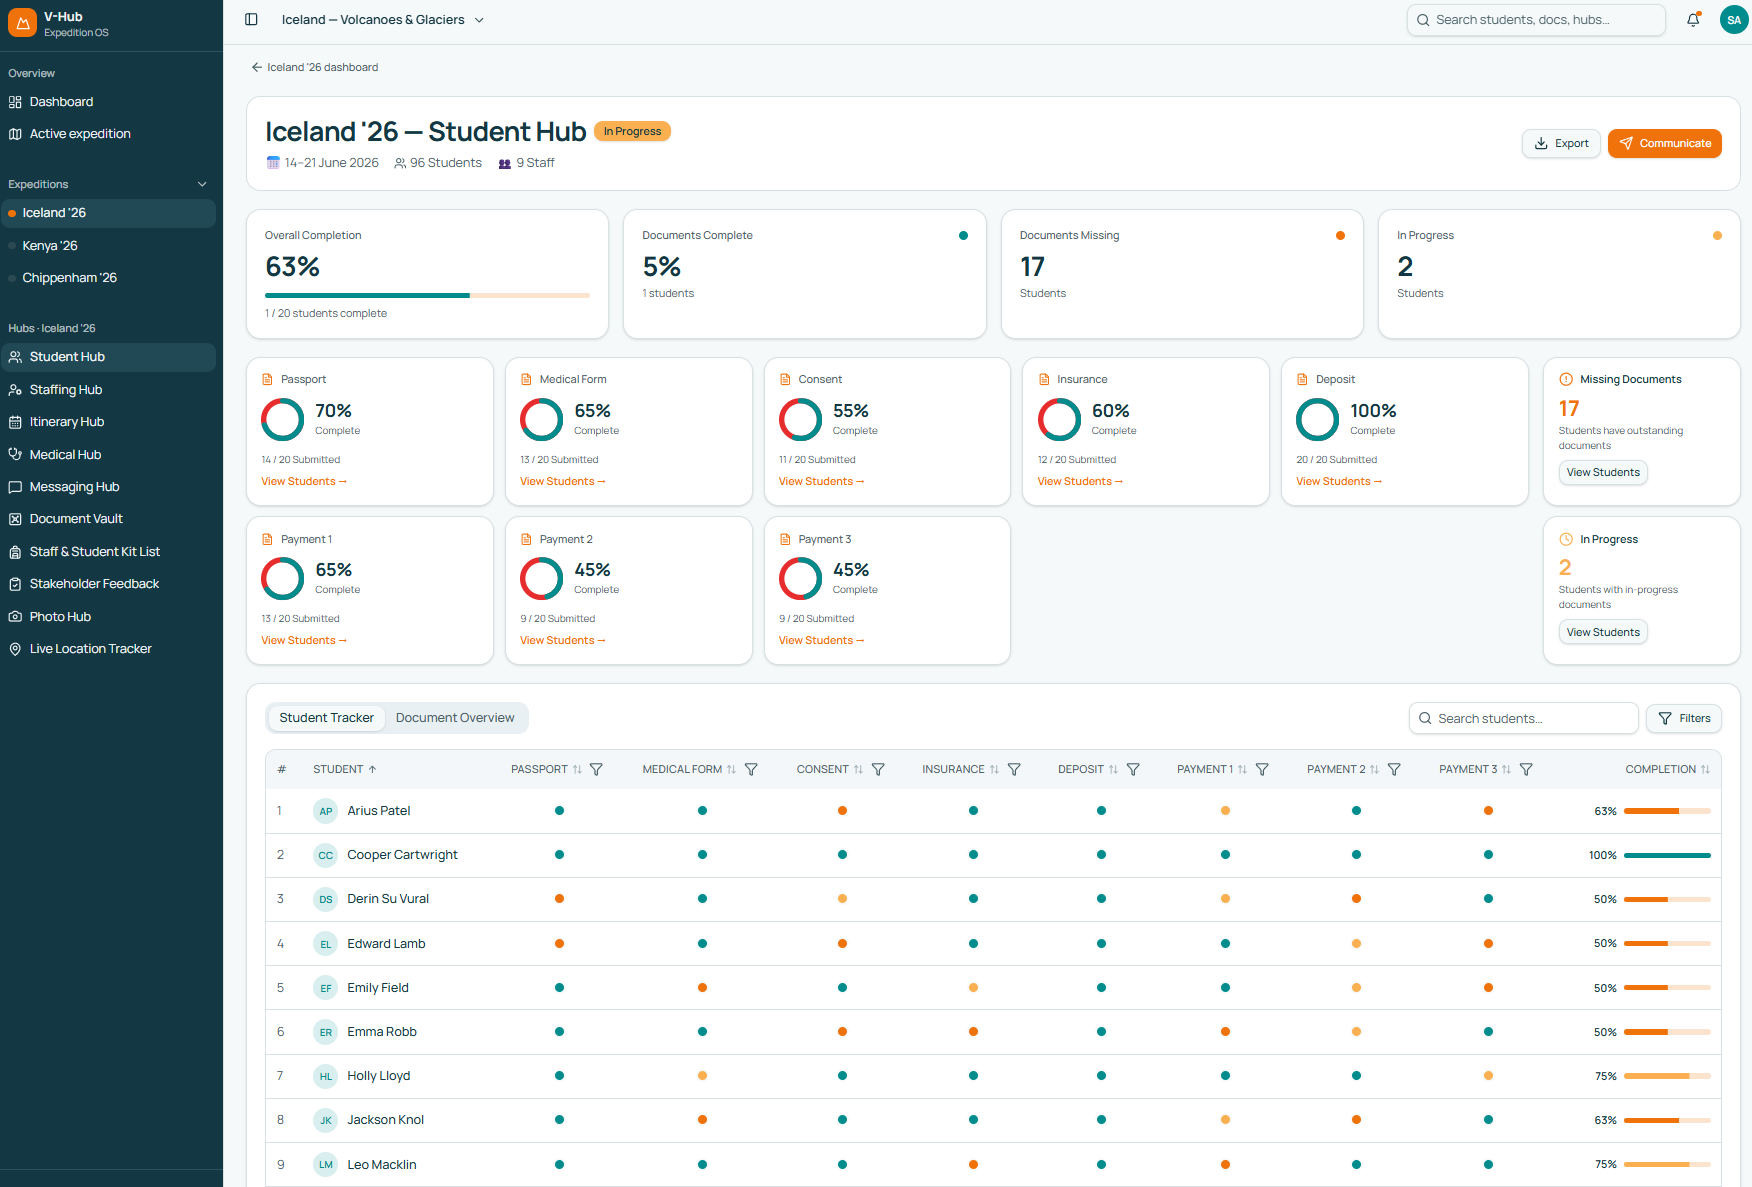Open Staff & Student Kit List

coord(108,552)
